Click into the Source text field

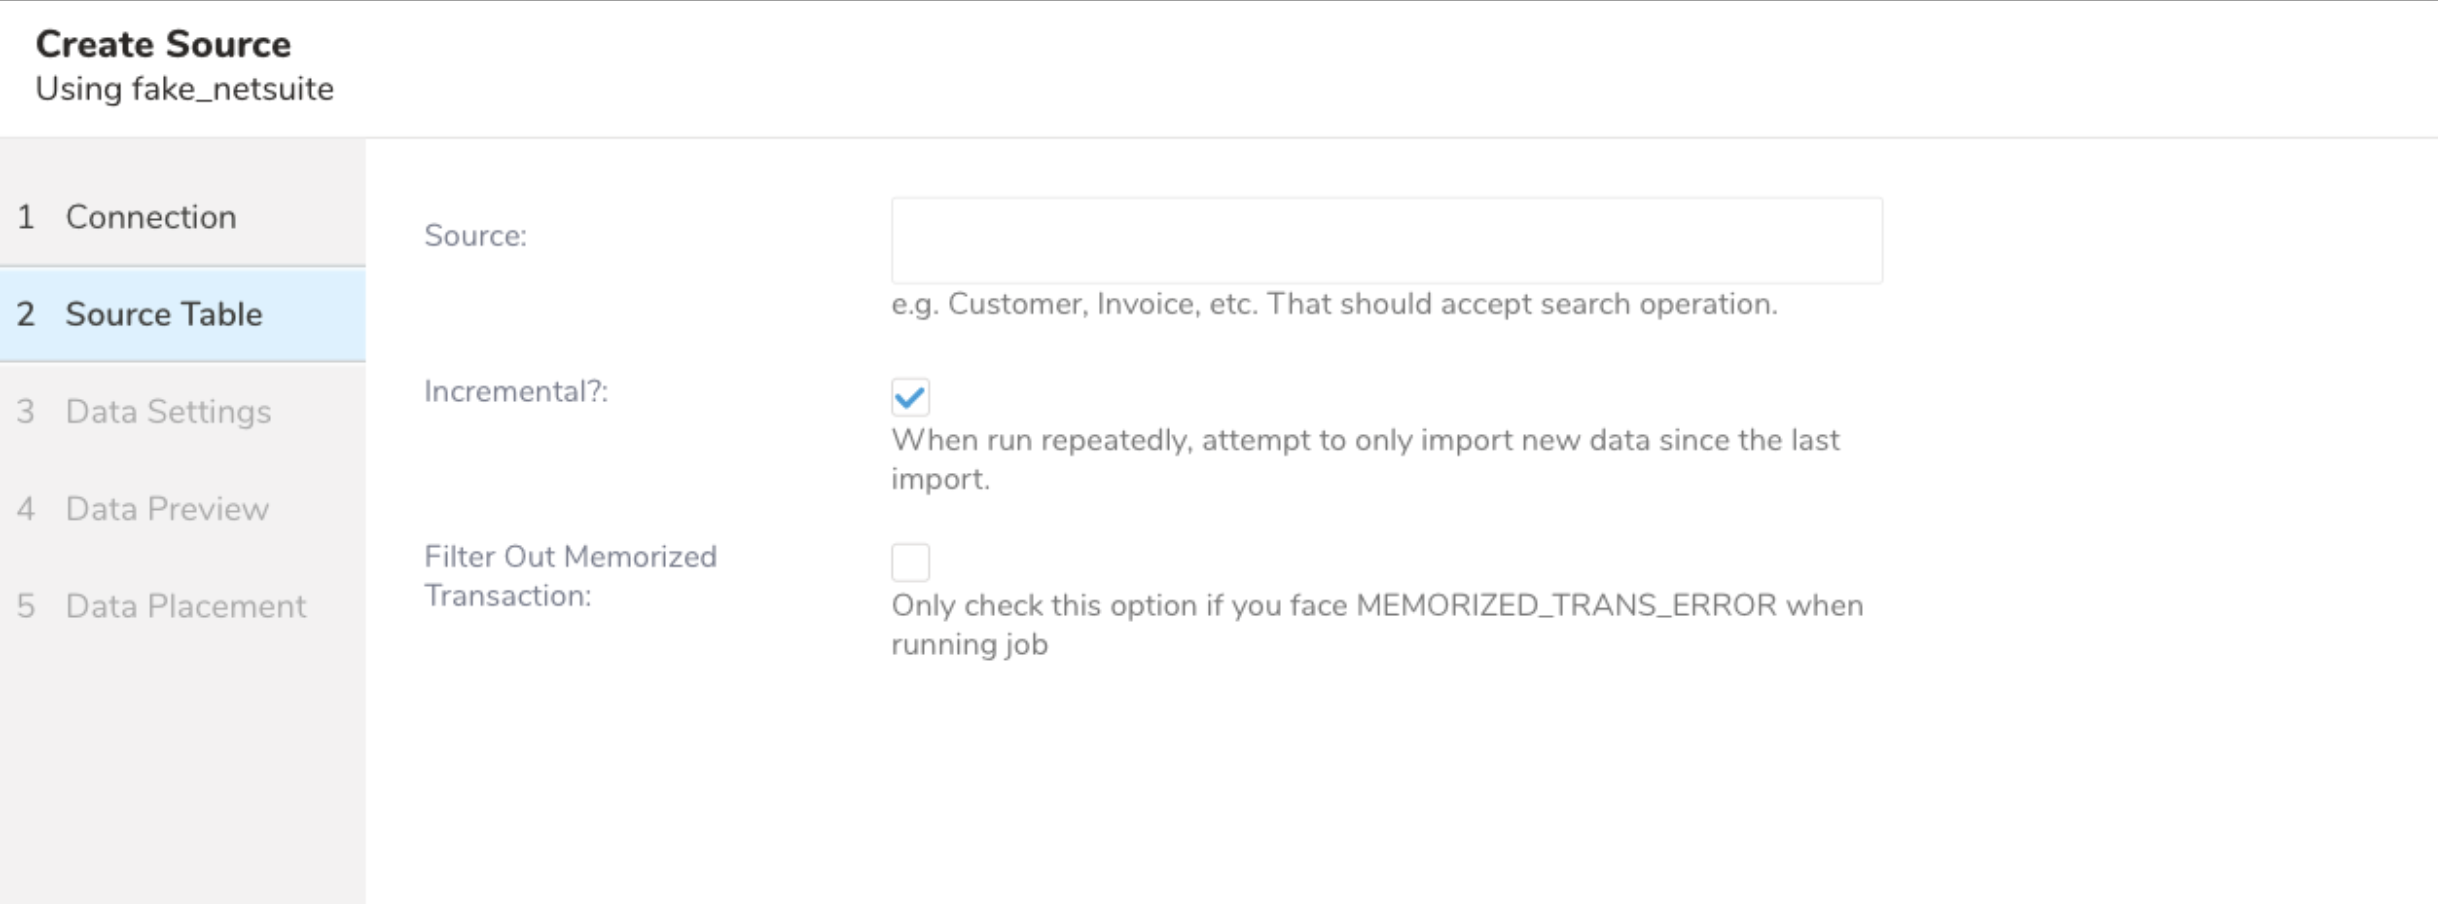(x=1386, y=240)
